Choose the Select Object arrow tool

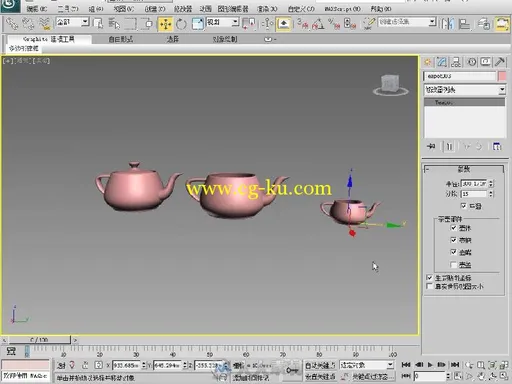point(98,24)
